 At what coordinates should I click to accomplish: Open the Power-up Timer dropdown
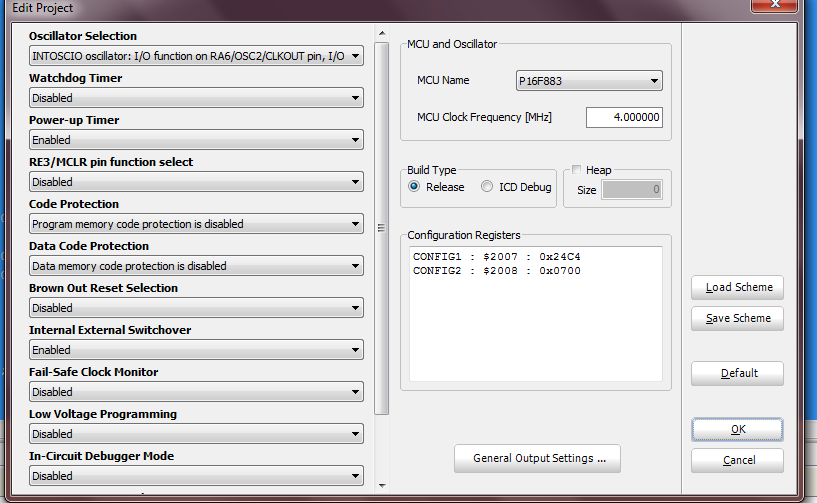click(x=196, y=140)
